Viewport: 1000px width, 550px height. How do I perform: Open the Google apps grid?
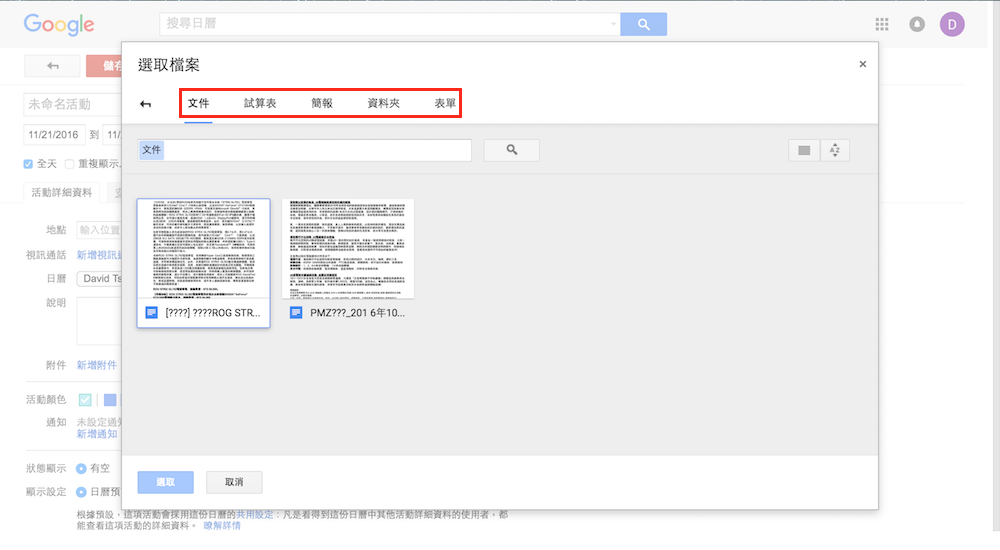click(x=882, y=24)
